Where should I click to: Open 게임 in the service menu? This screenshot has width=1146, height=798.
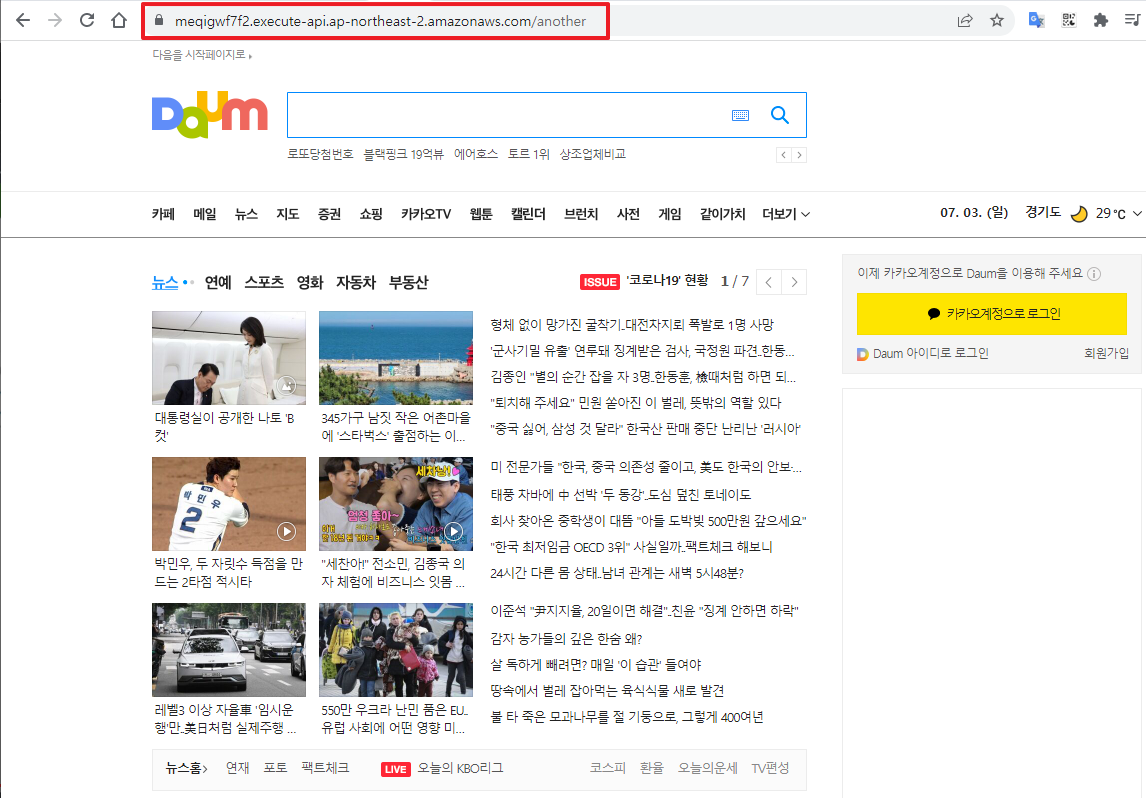point(670,214)
